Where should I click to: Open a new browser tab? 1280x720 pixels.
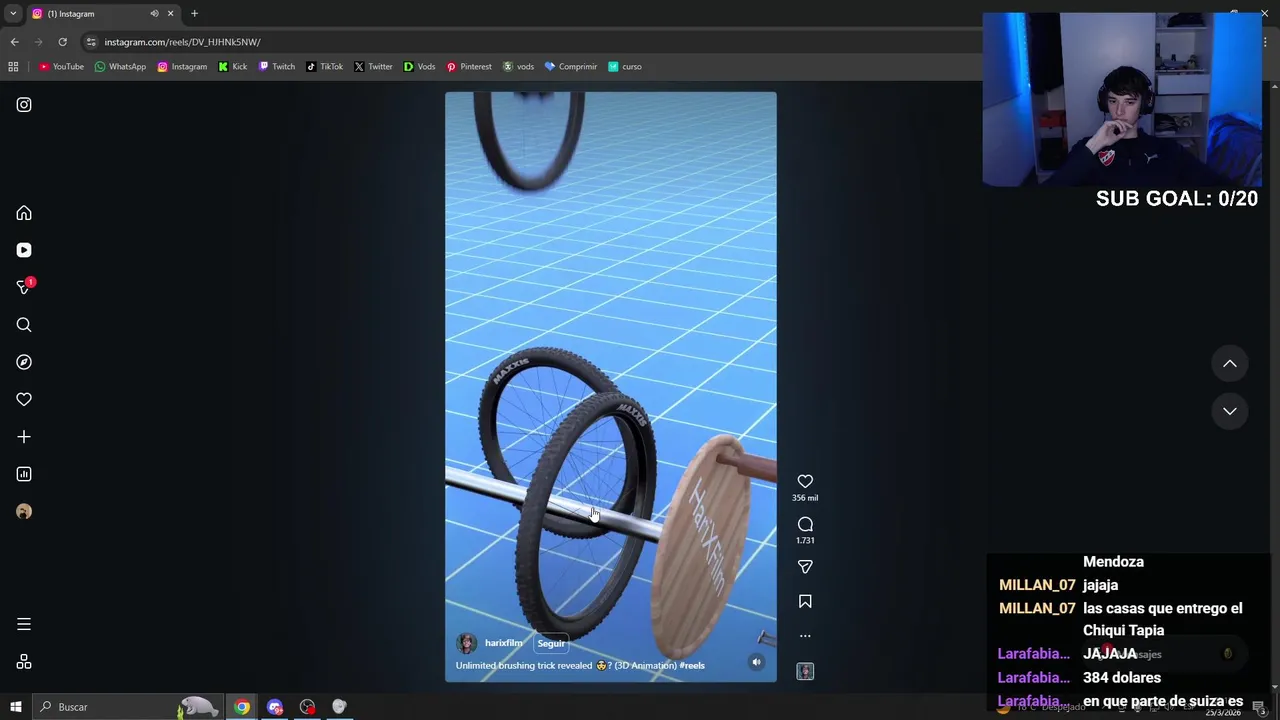[x=194, y=14]
